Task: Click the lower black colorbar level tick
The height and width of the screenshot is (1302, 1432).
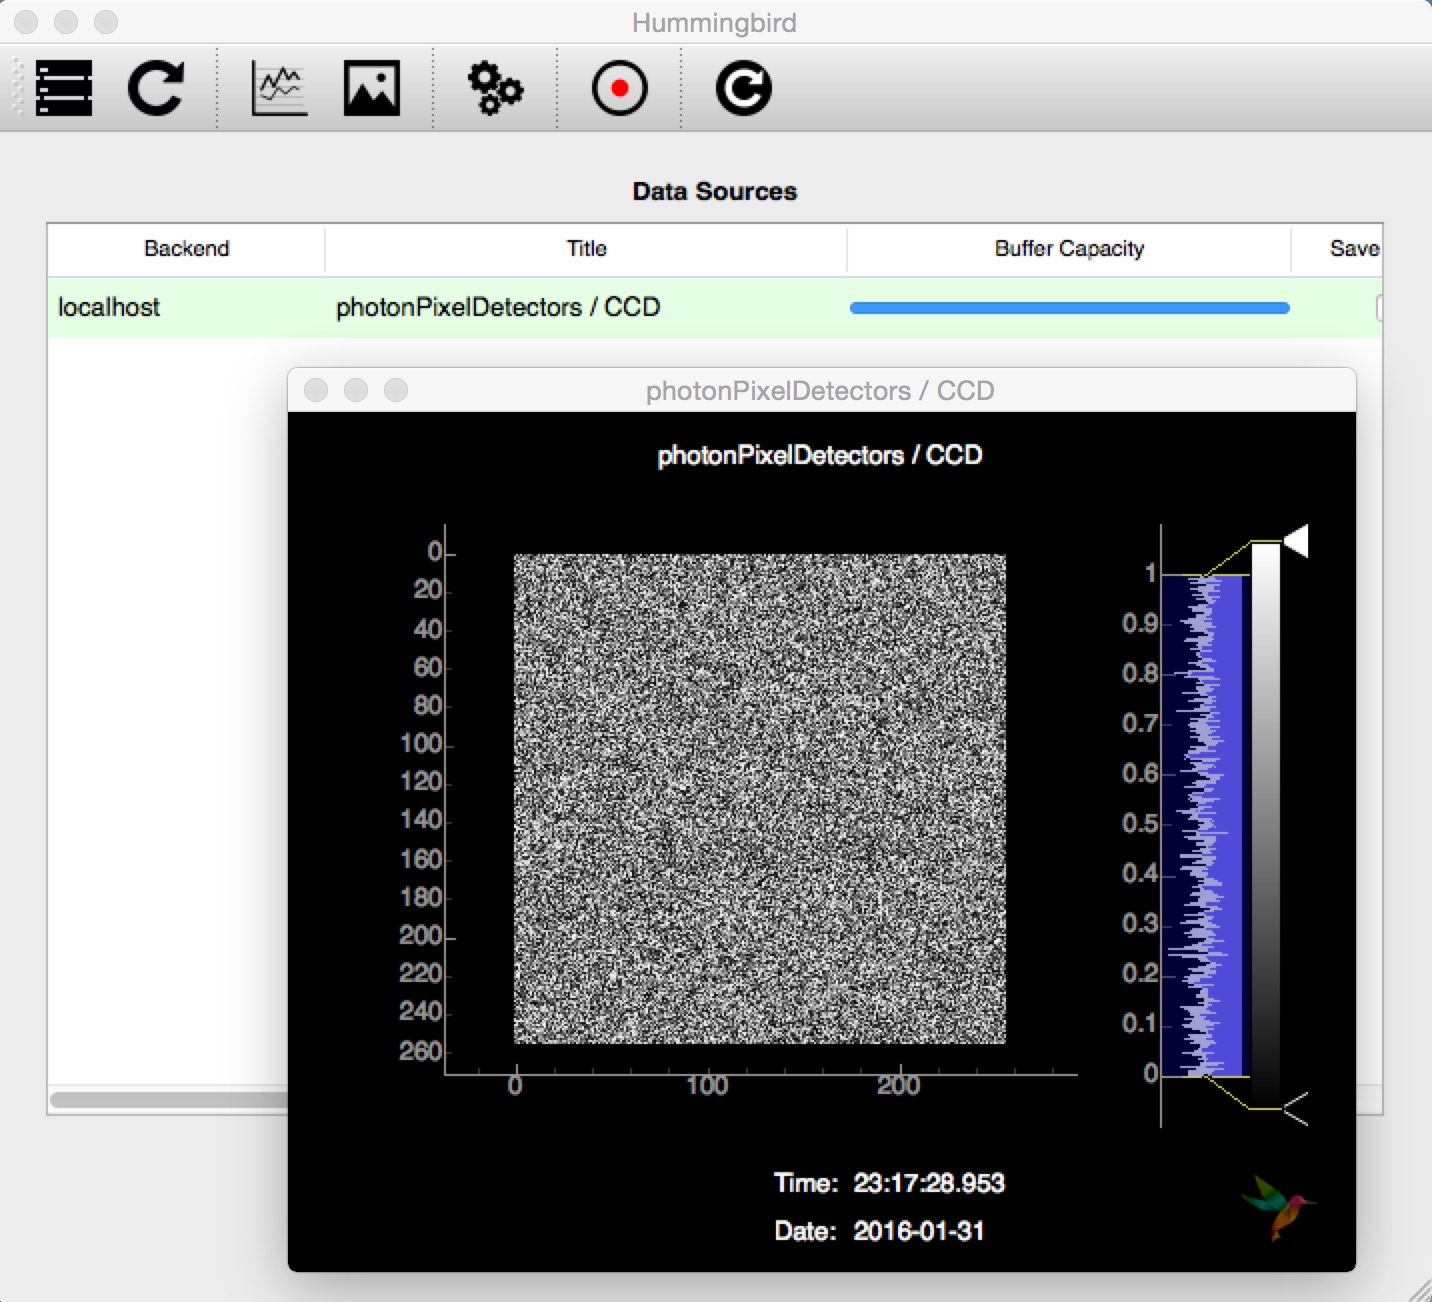Action: click(1295, 1108)
